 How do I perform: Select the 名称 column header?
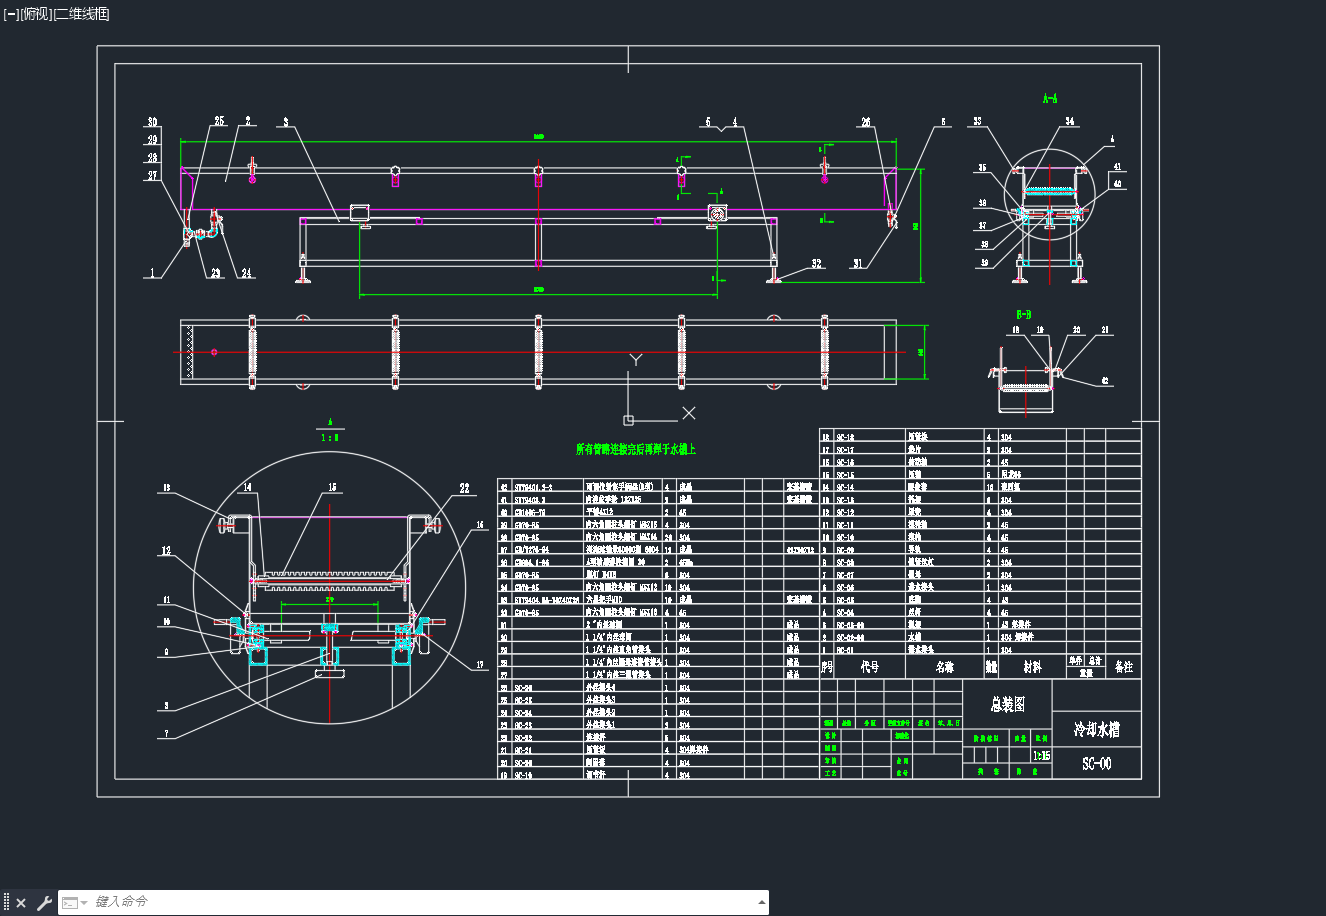pos(944,667)
